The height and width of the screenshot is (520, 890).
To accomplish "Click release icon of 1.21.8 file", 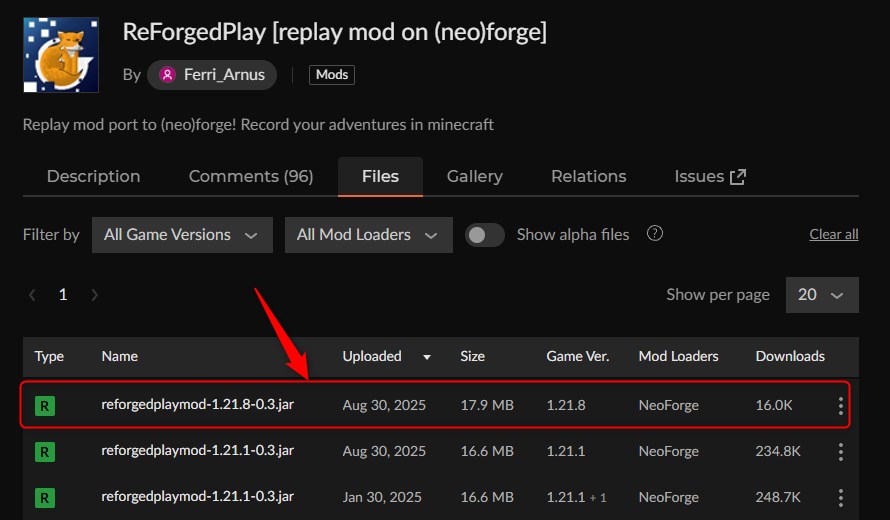I will [44, 405].
